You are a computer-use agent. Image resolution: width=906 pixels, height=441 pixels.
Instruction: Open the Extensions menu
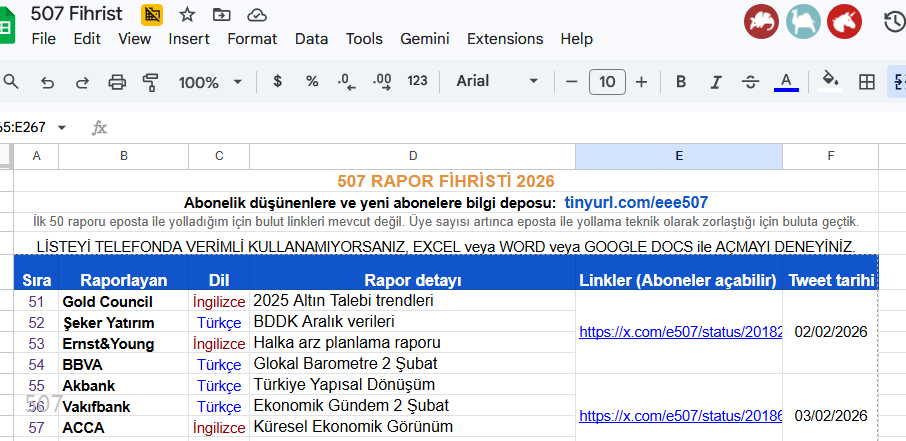tap(505, 39)
